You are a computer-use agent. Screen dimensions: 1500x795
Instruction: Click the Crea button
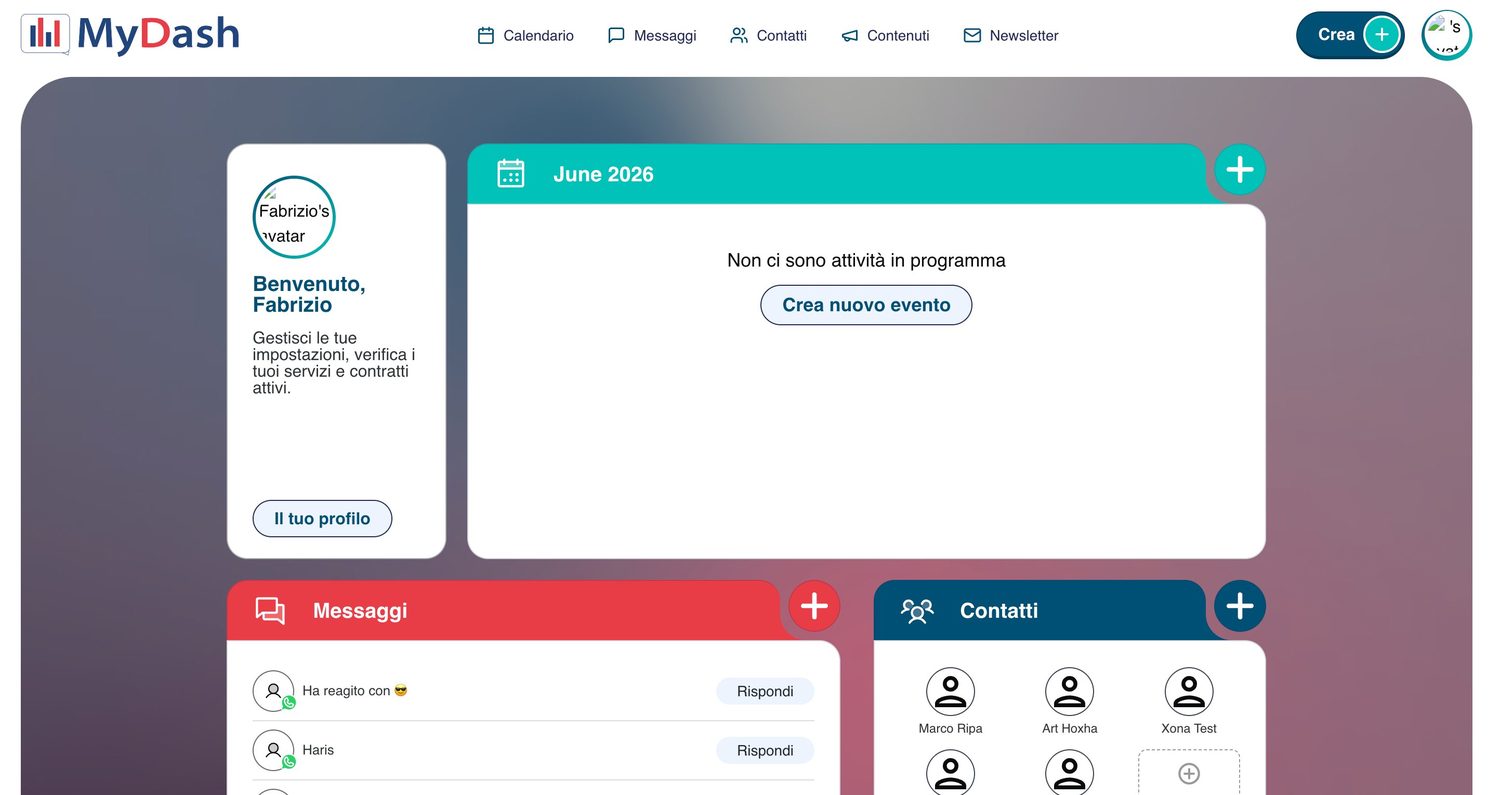click(x=1350, y=35)
